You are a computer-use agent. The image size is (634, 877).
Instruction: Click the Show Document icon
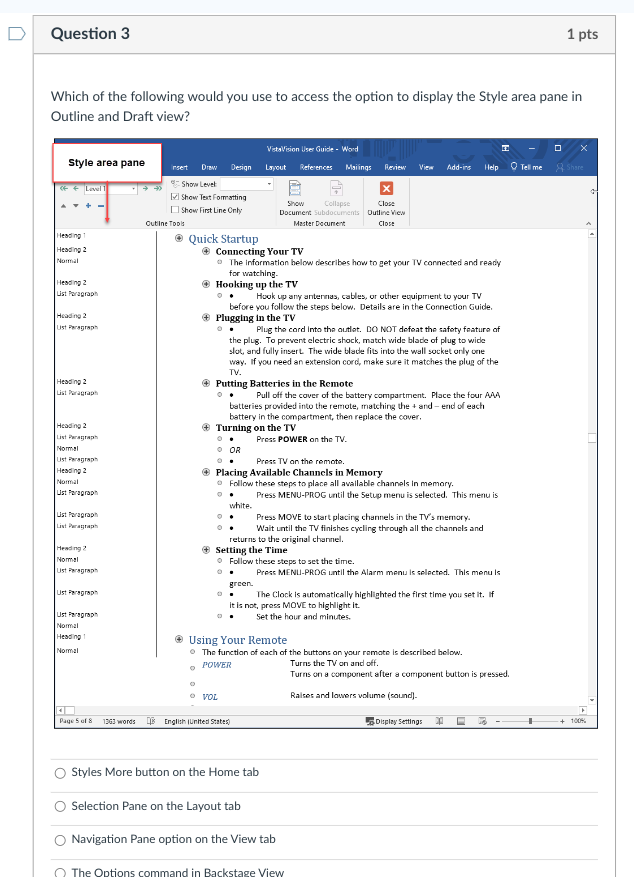pyautogui.click(x=295, y=188)
